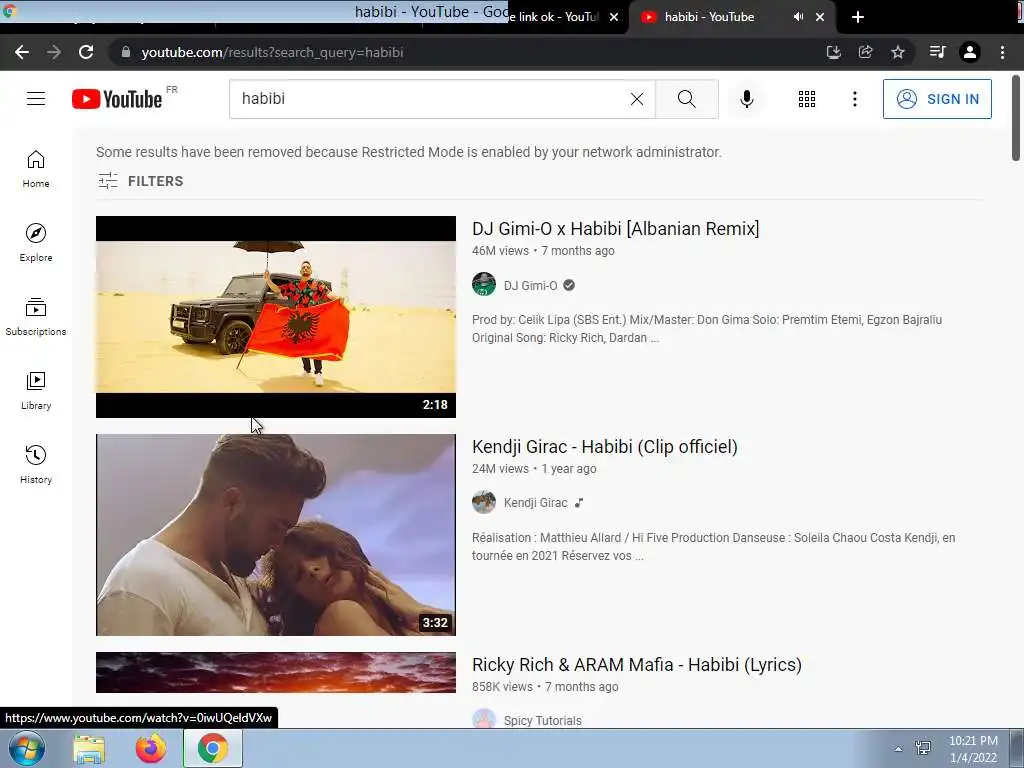Bookmark this page with the star

898,52
